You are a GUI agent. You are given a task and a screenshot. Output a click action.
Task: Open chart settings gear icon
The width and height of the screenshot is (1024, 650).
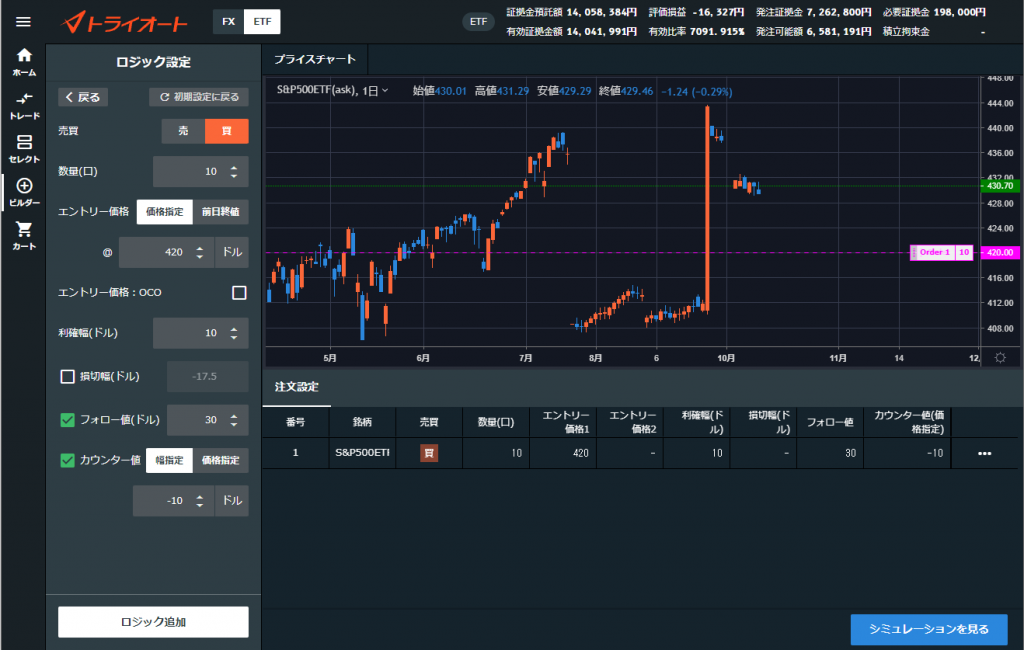[x=1000, y=357]
